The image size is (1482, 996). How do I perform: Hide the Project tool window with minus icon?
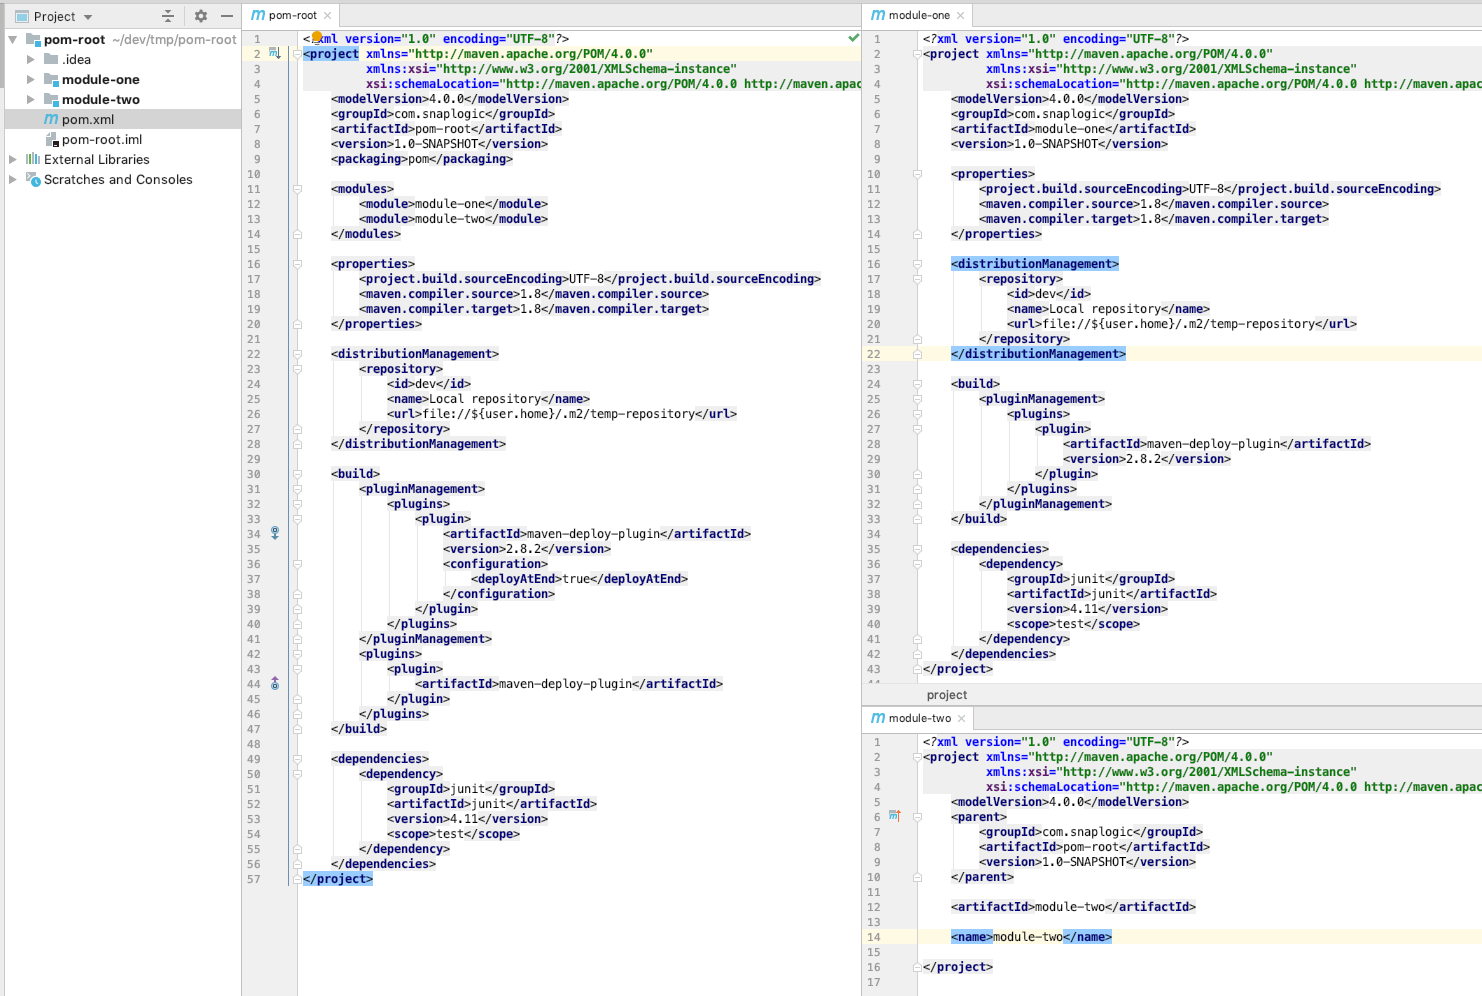[x=227, y=16]
